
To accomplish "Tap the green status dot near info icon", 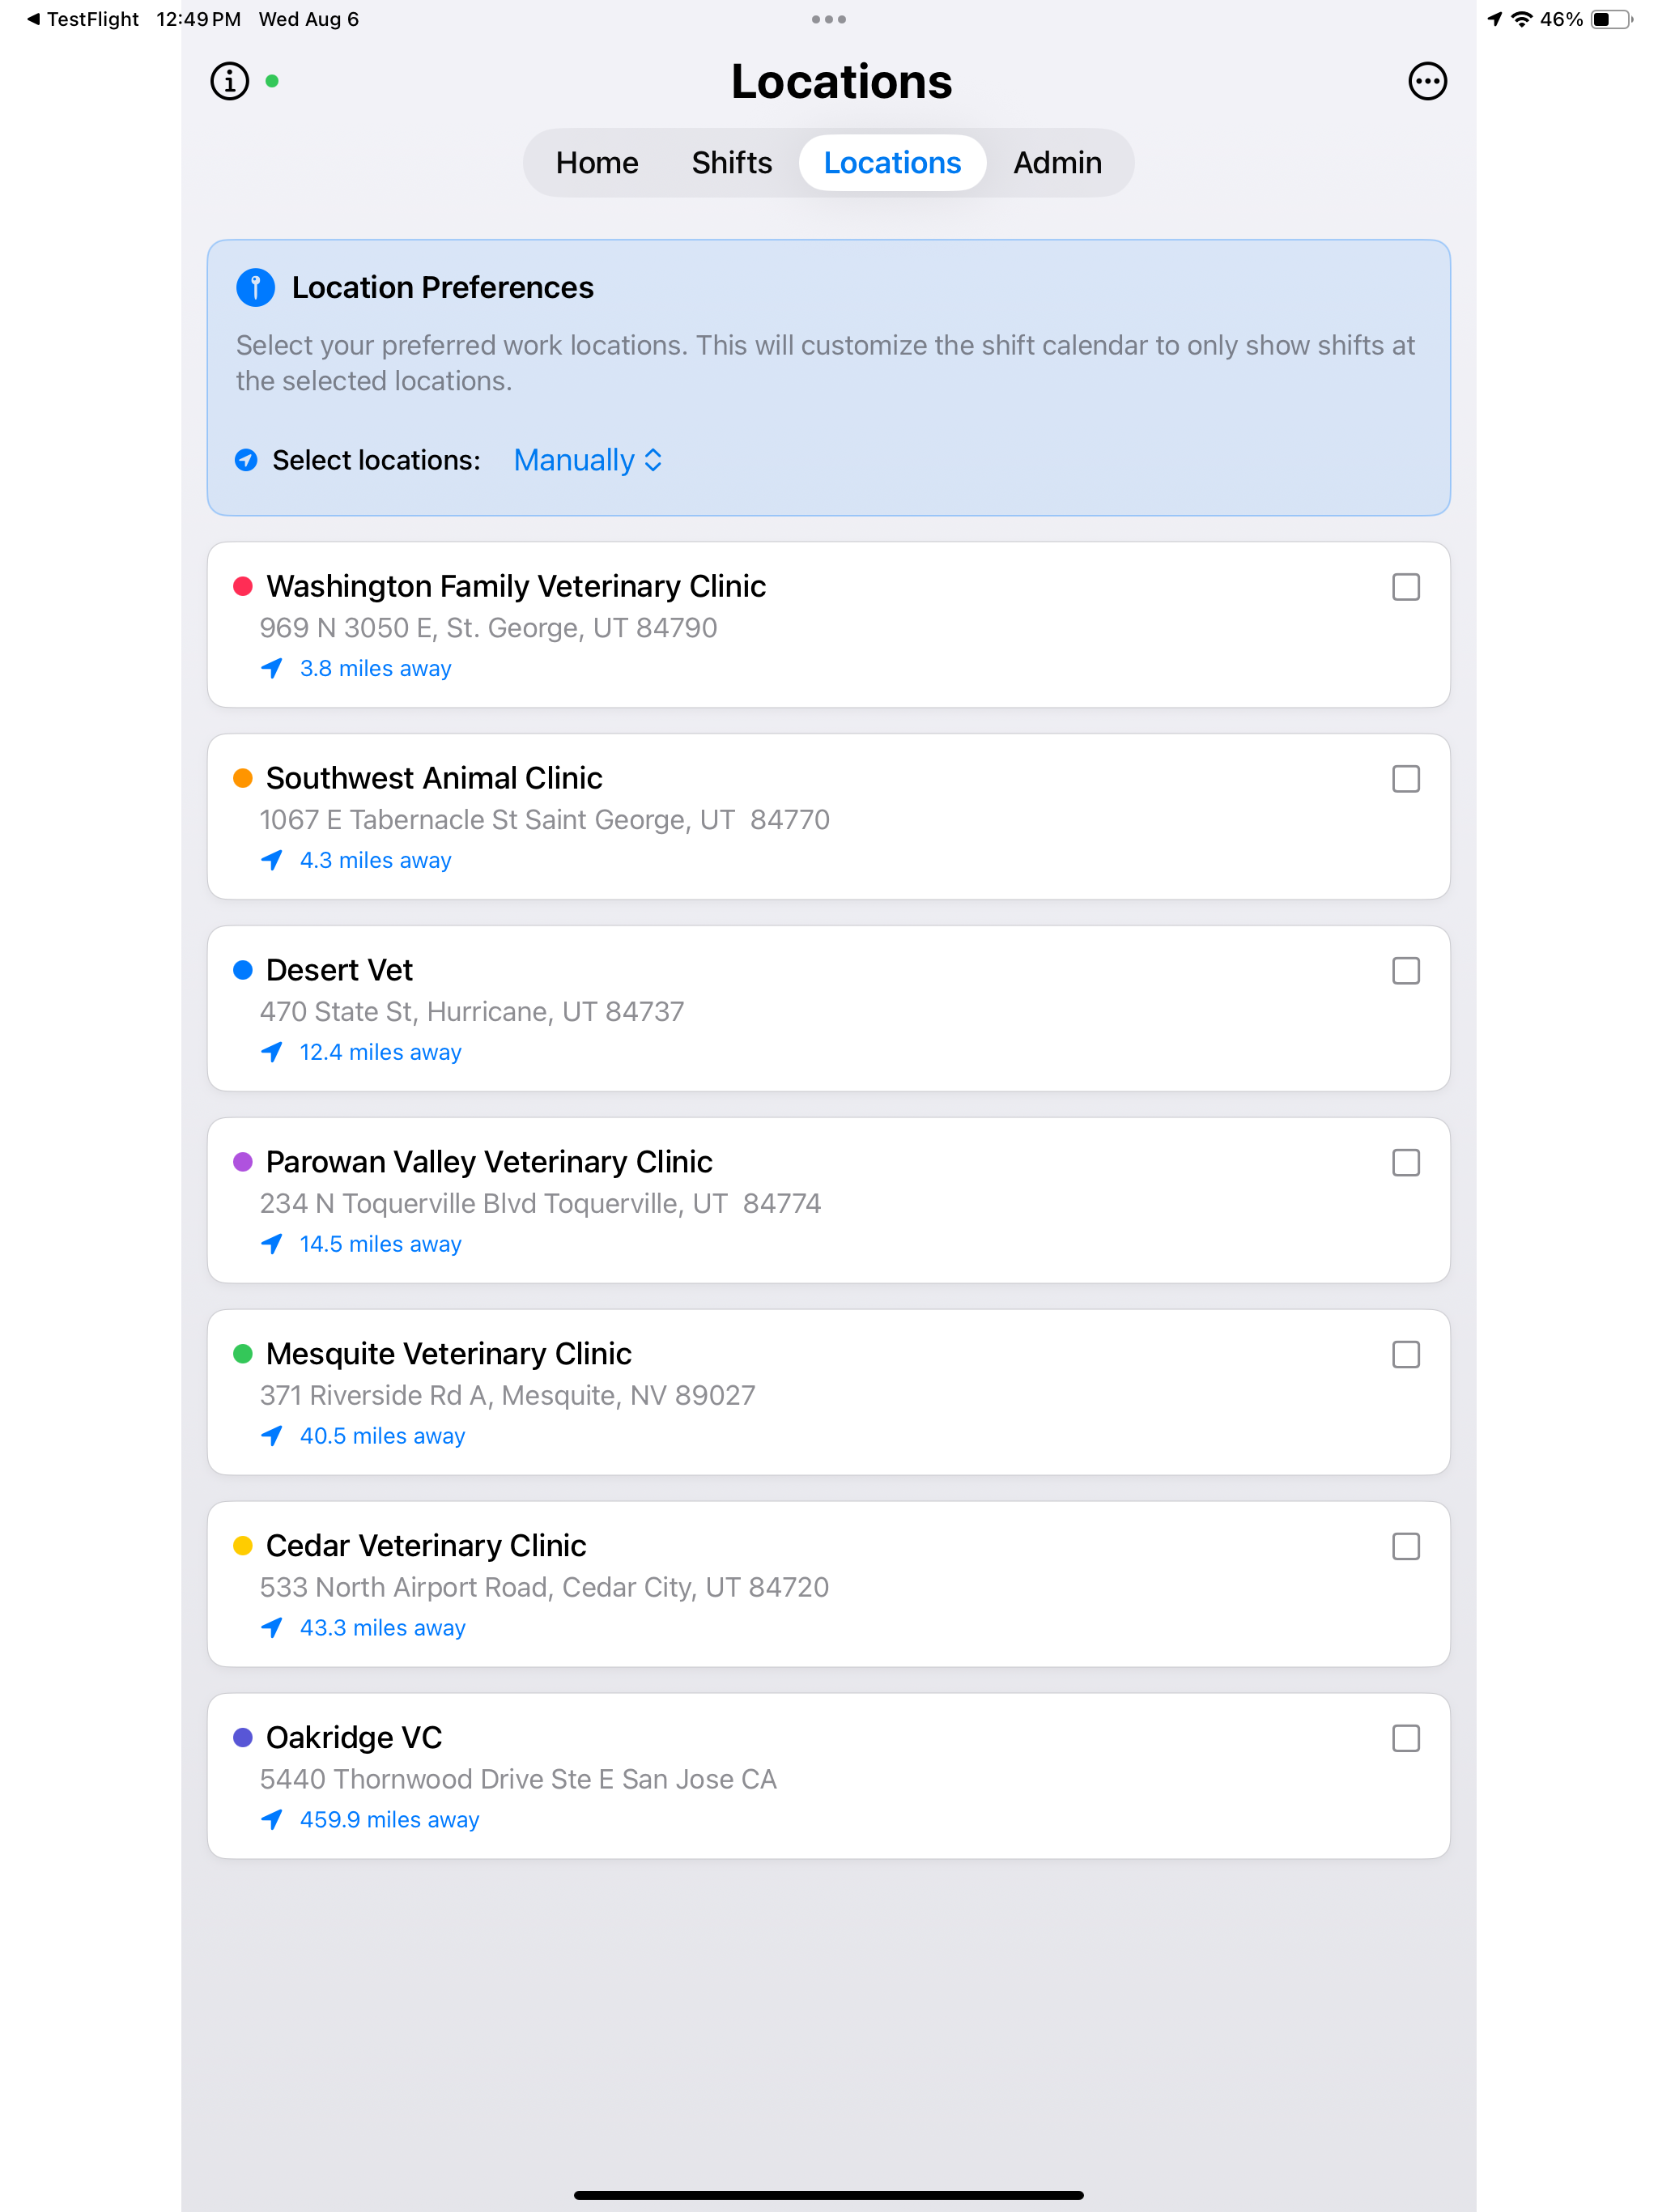I will tap(272, 81).
